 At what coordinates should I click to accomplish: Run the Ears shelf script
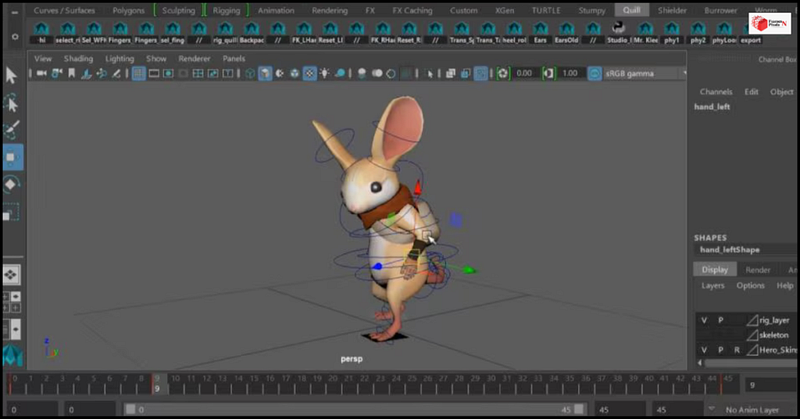point(540,33)
